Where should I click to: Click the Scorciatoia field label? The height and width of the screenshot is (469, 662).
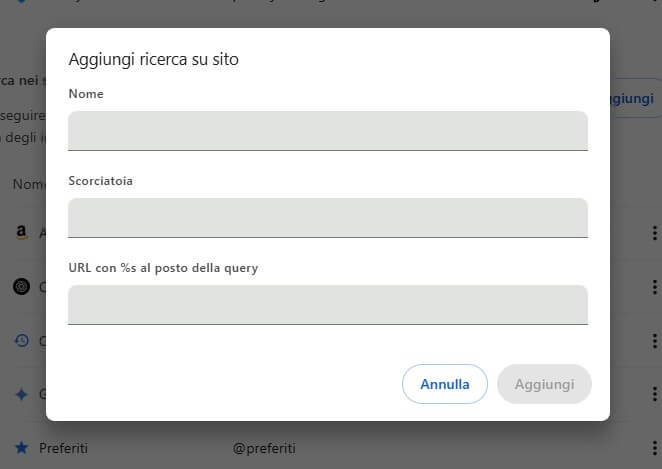click(101, 181)
